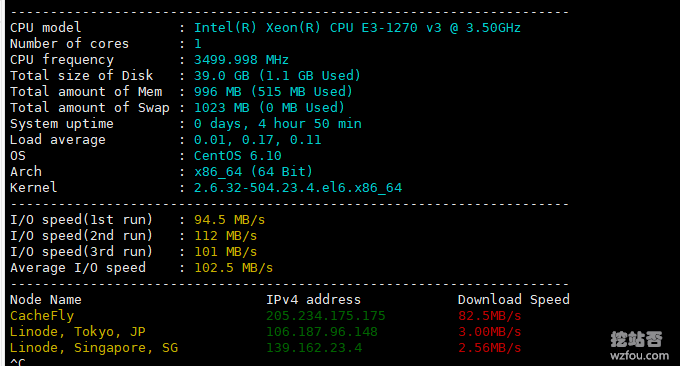This screenshot has height=366, width=680.
Task: Click the 'I/O speed(3rd run)' label
Action: point(82,252)
